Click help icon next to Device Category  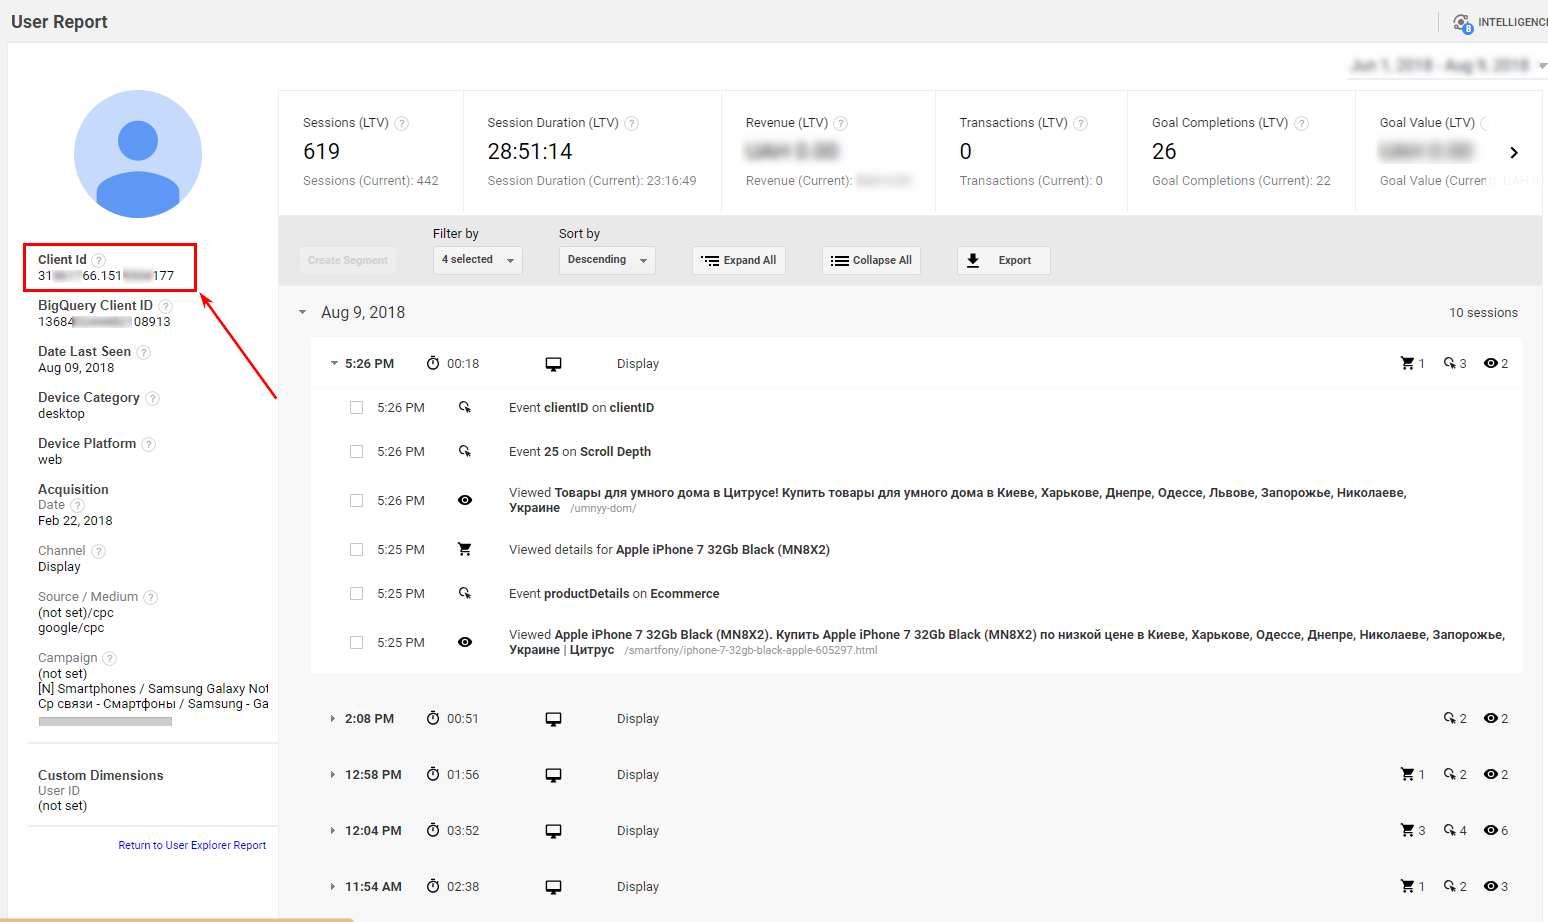[152, 398]
